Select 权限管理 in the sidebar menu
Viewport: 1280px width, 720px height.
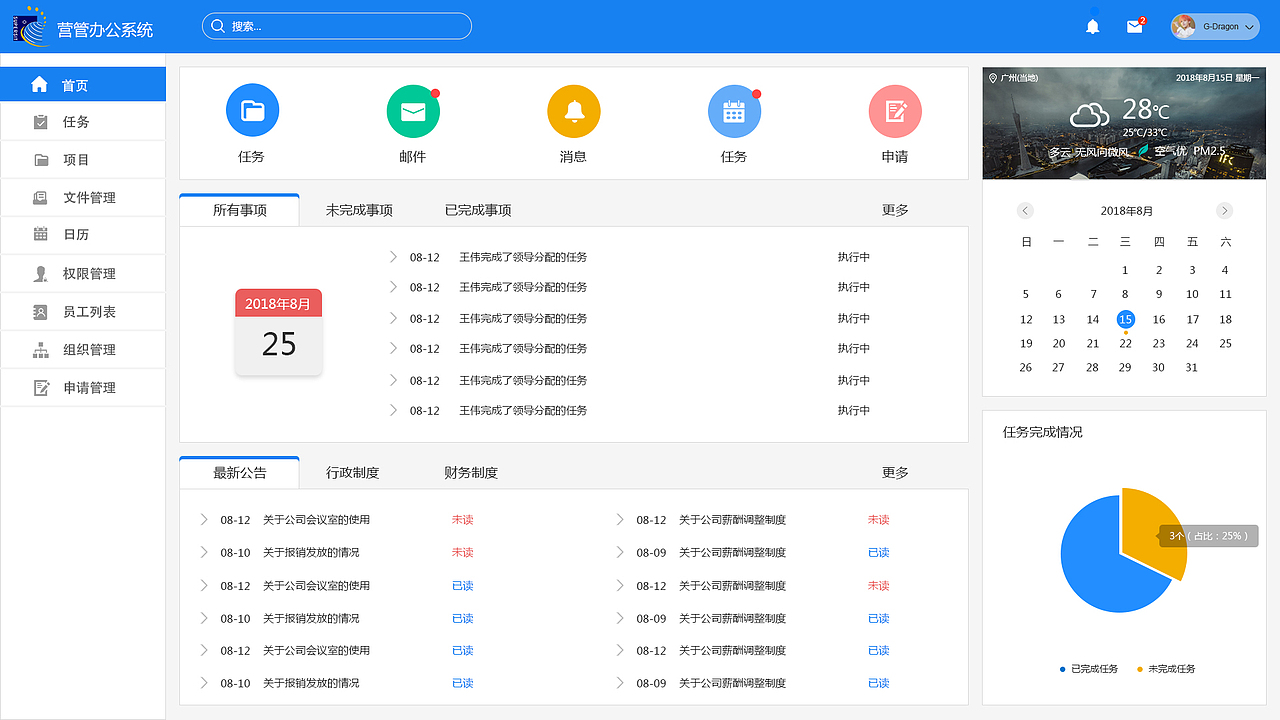pyautogui.click(x=82, y=273)
